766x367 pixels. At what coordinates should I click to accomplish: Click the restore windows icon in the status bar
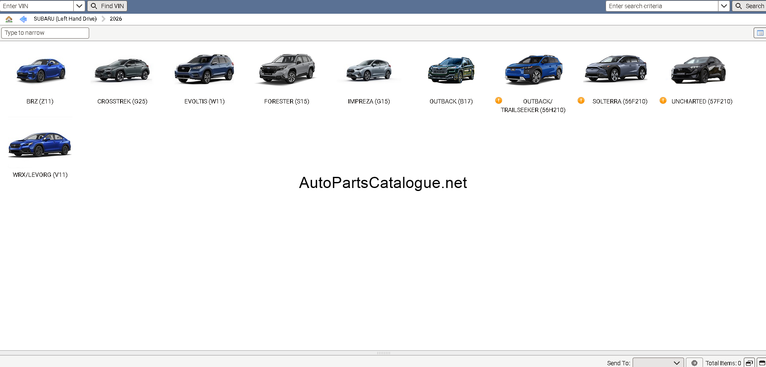point(748,363)
